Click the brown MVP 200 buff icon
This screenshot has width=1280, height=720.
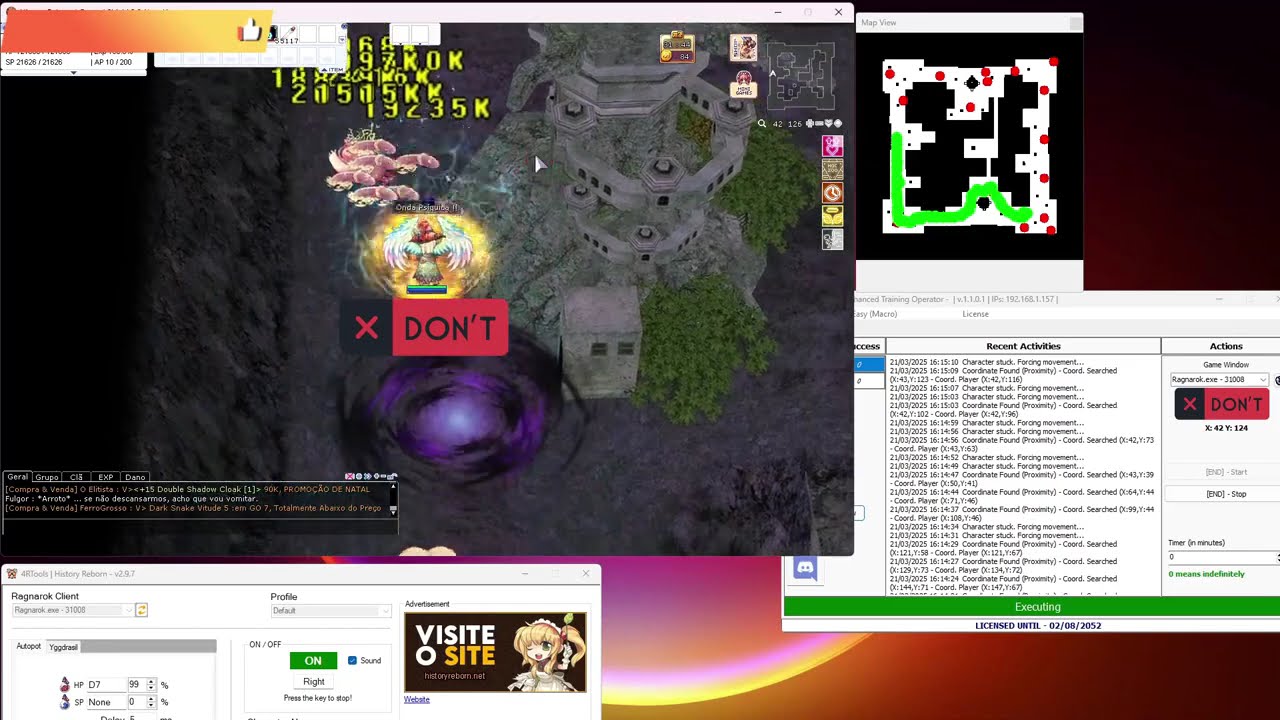click(x=832, y=170)
